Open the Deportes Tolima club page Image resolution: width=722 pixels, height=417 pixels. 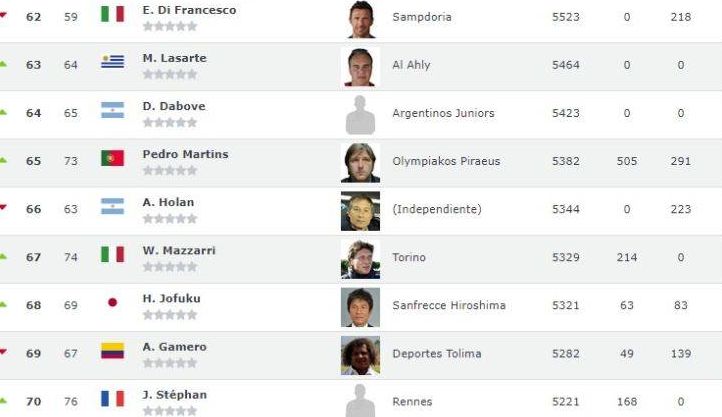pos(437,353)
